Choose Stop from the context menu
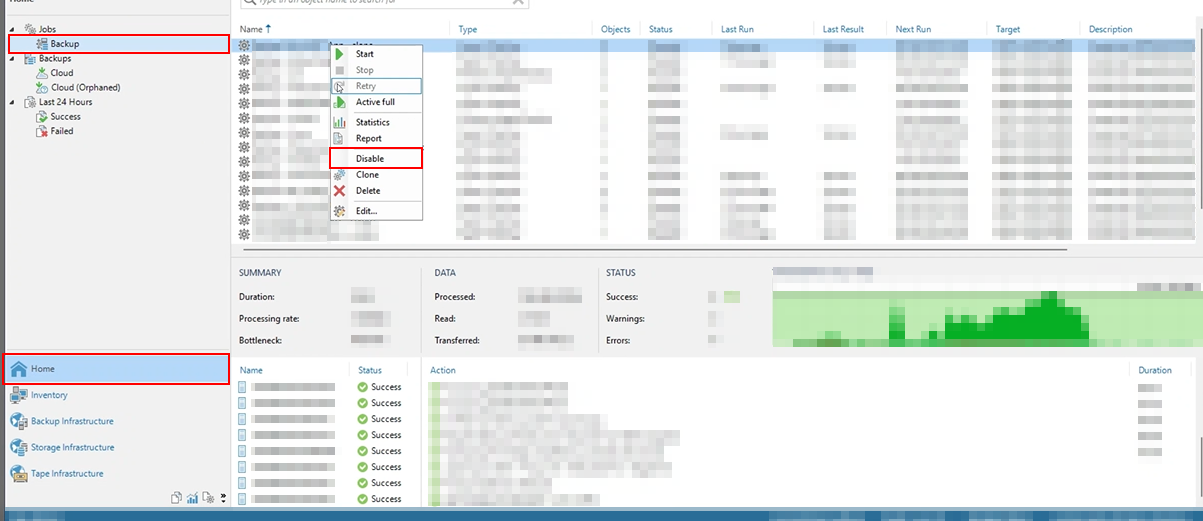Viewport: 1203px width, 521px height. point(376,70)
